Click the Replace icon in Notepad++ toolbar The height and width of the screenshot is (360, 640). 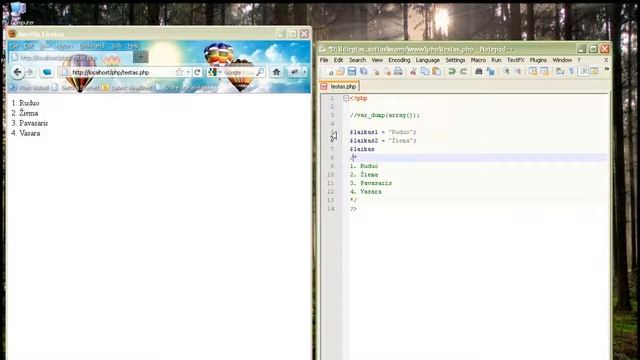click(x=491, y=72)
